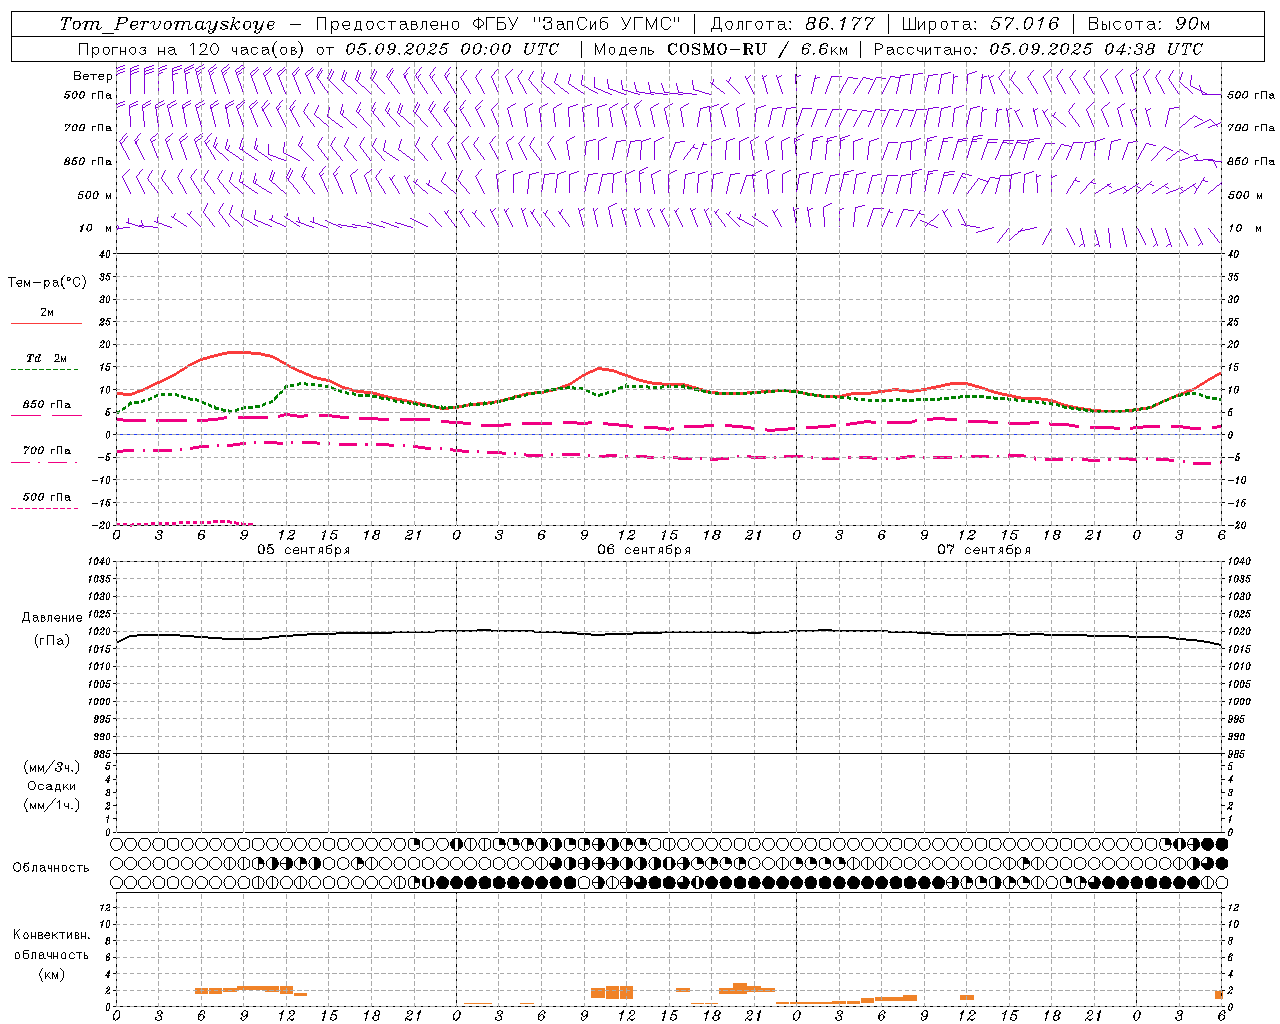
Task: Click the (км) unit label under convective cloud
Action: click(52, 974)
